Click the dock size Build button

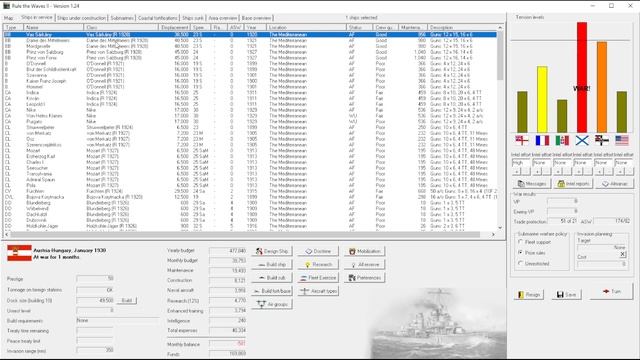tap(127, 300)
